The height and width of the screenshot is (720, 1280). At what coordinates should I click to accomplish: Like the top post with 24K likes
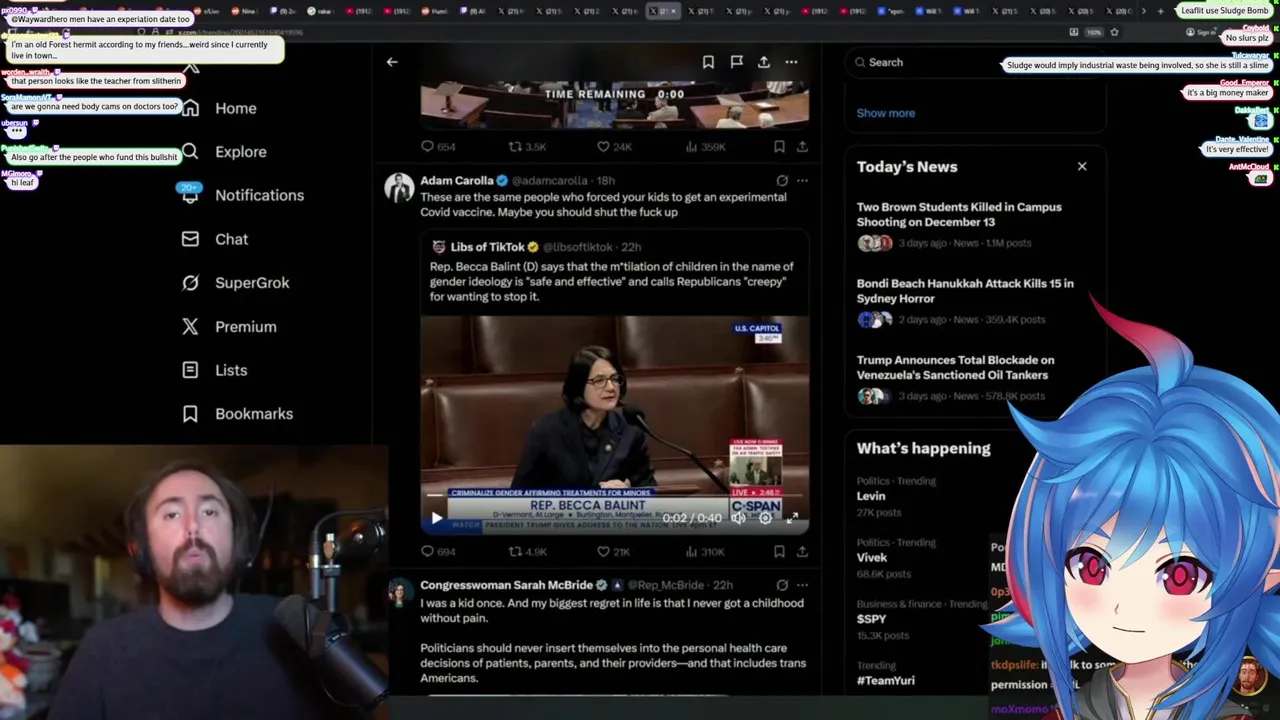[x=613, y=147]
